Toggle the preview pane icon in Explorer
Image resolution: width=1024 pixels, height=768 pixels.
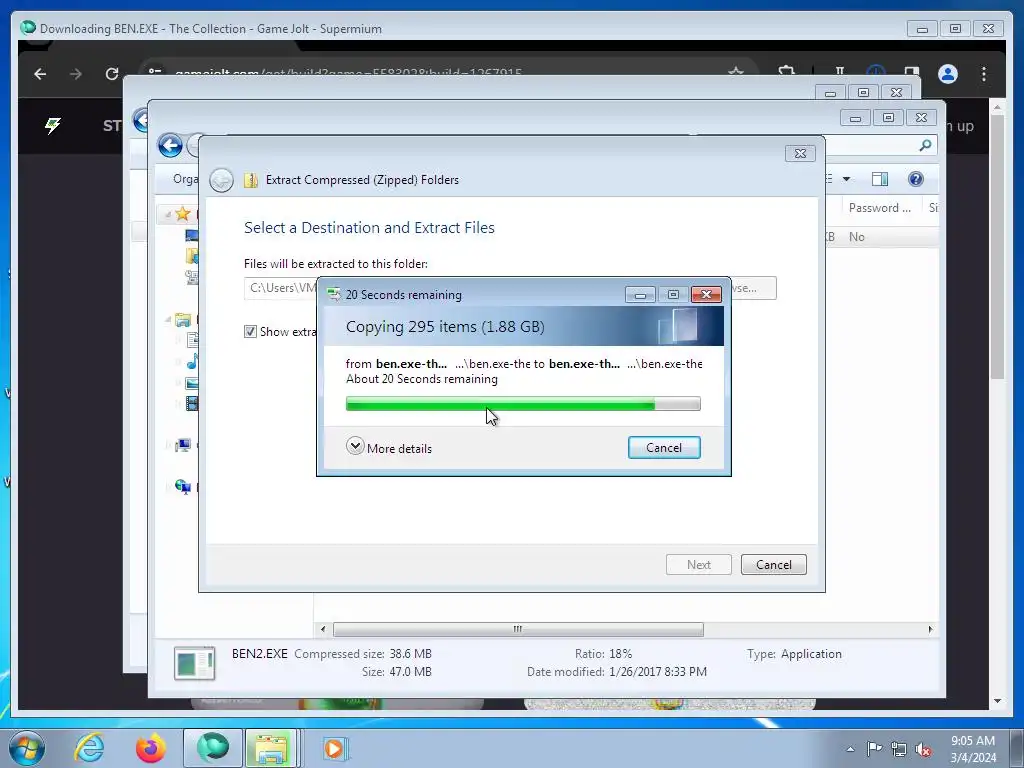click(880, 179)
